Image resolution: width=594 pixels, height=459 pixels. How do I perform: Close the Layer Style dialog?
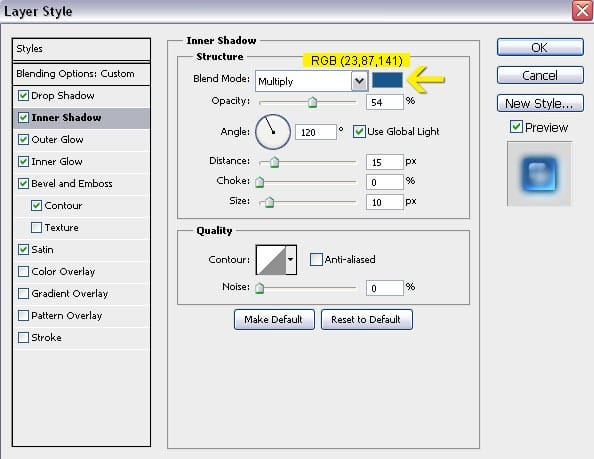tap(582, 10)
